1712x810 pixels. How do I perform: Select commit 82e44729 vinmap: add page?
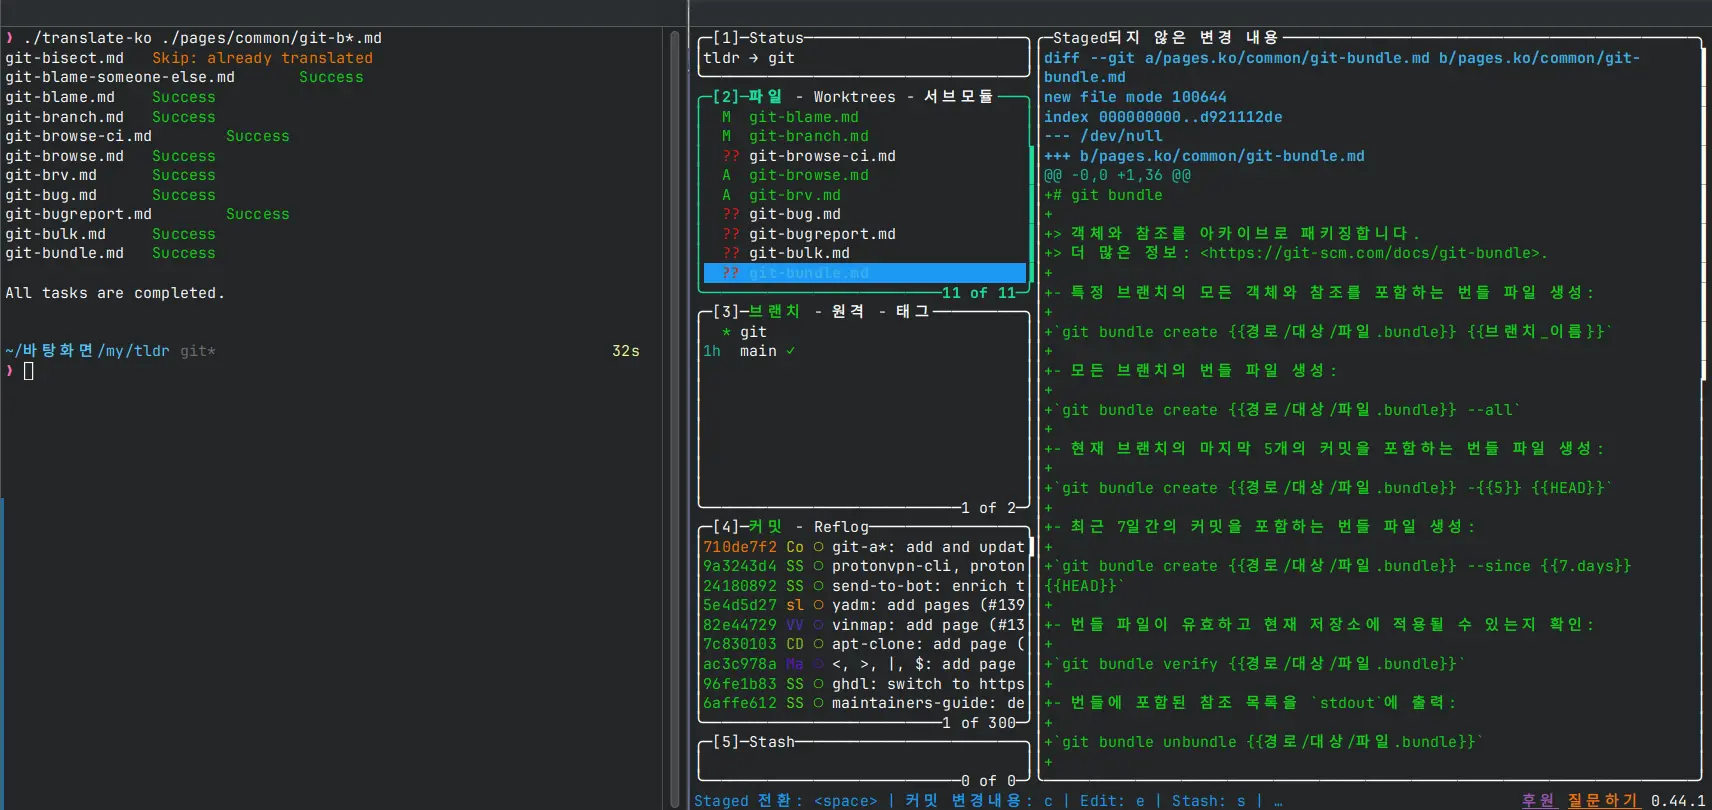(x=864, y=625)
